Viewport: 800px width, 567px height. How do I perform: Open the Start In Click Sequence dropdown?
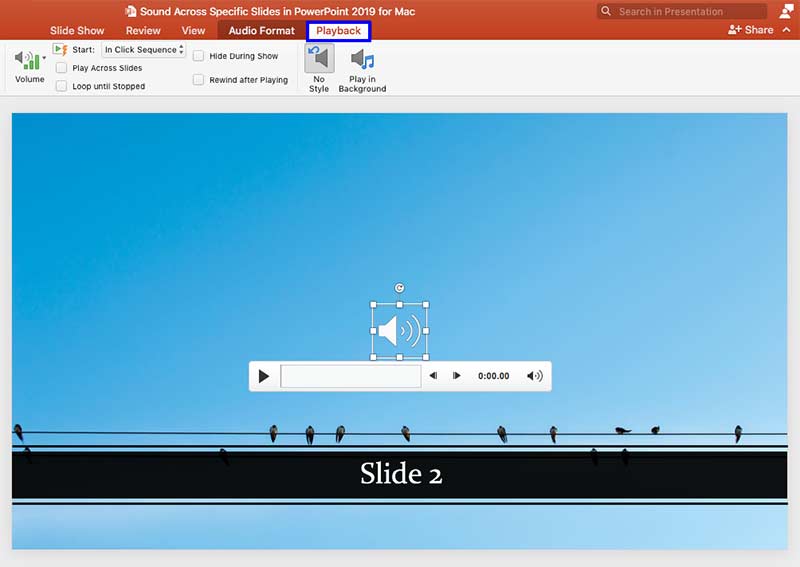[144, 50]
